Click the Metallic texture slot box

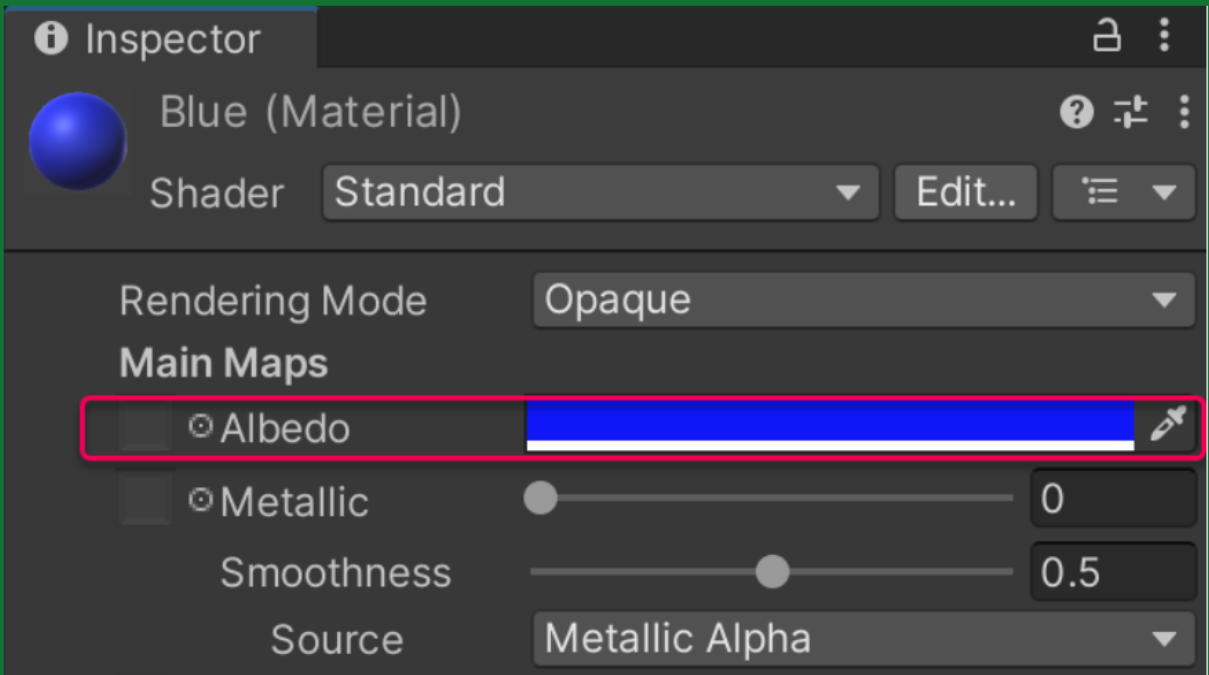click(x=146, y=498)
